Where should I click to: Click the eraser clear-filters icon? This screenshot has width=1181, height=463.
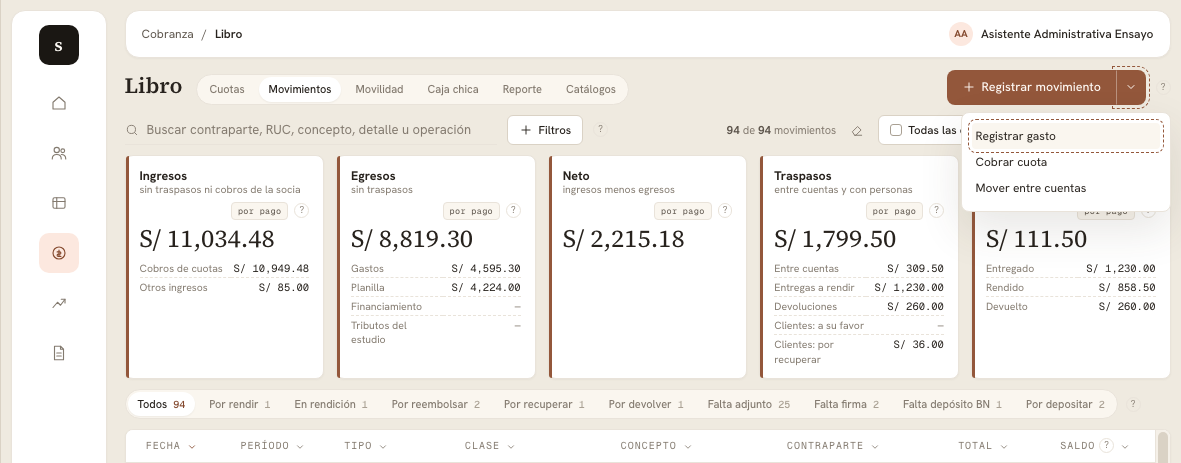tap(856, 130)
